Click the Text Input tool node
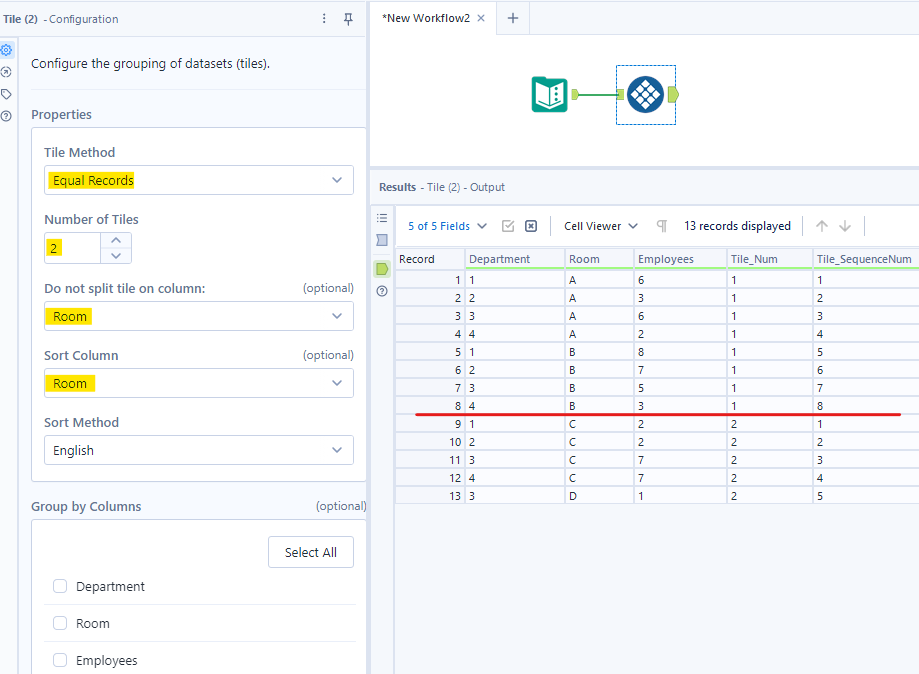The height and width of the screenshot is (674, 919). (x=549, y=95)
